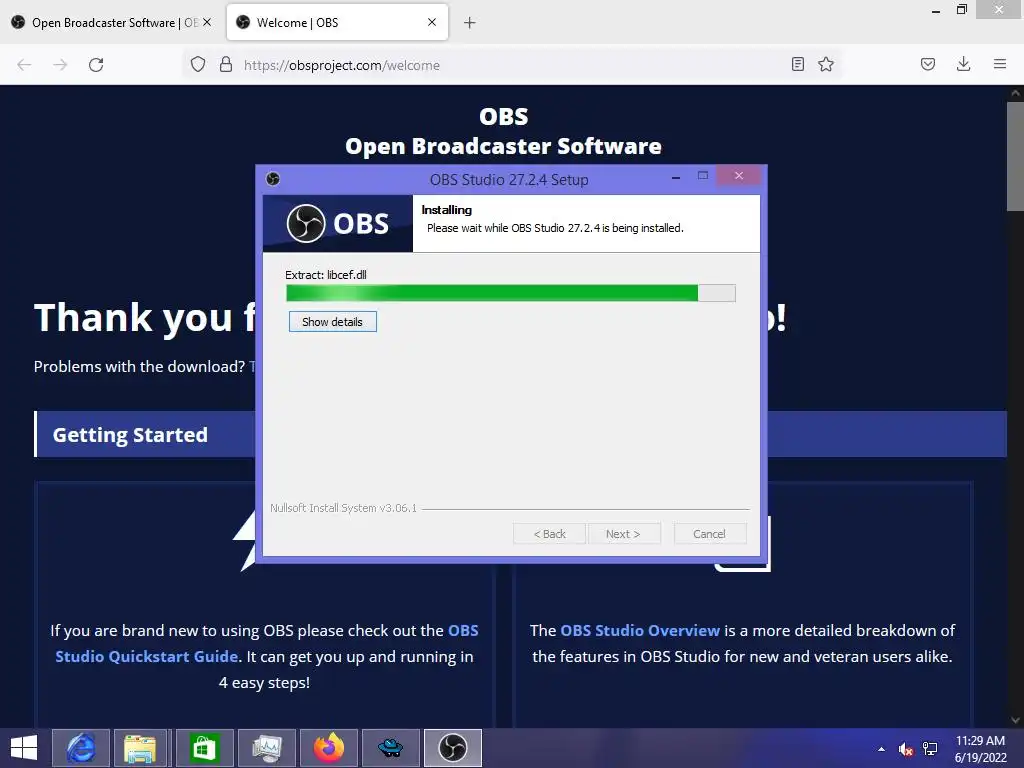
Task: Click the scrollbar down arrow
Action: click(x=1015, y=720)
